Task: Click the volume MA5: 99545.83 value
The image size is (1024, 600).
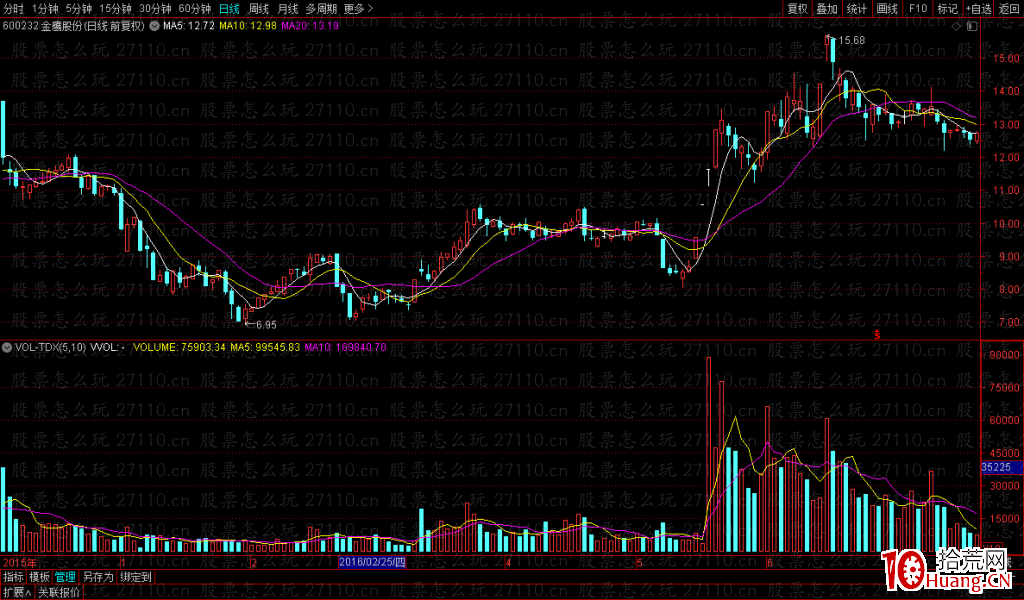Action: pyautogui.click(x=265, y=347)
